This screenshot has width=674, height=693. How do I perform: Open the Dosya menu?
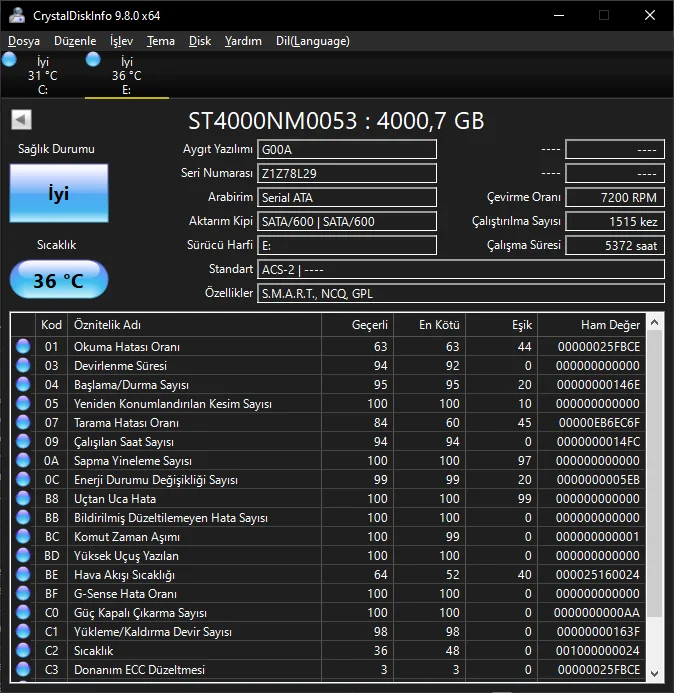click(x=24, y=41)
